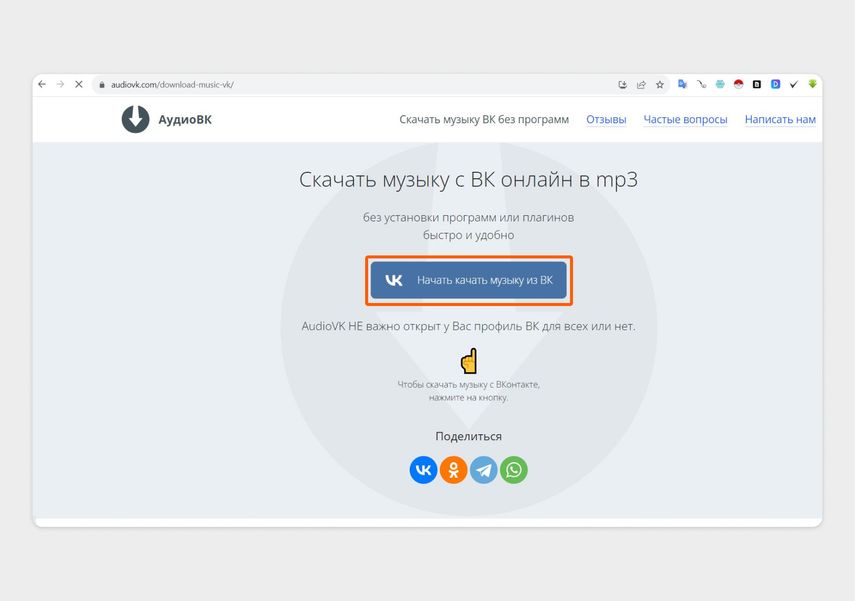This screenshot has height=601, width=855.
Task: Stop page loading with the X icon
Action: pos(79,85)
